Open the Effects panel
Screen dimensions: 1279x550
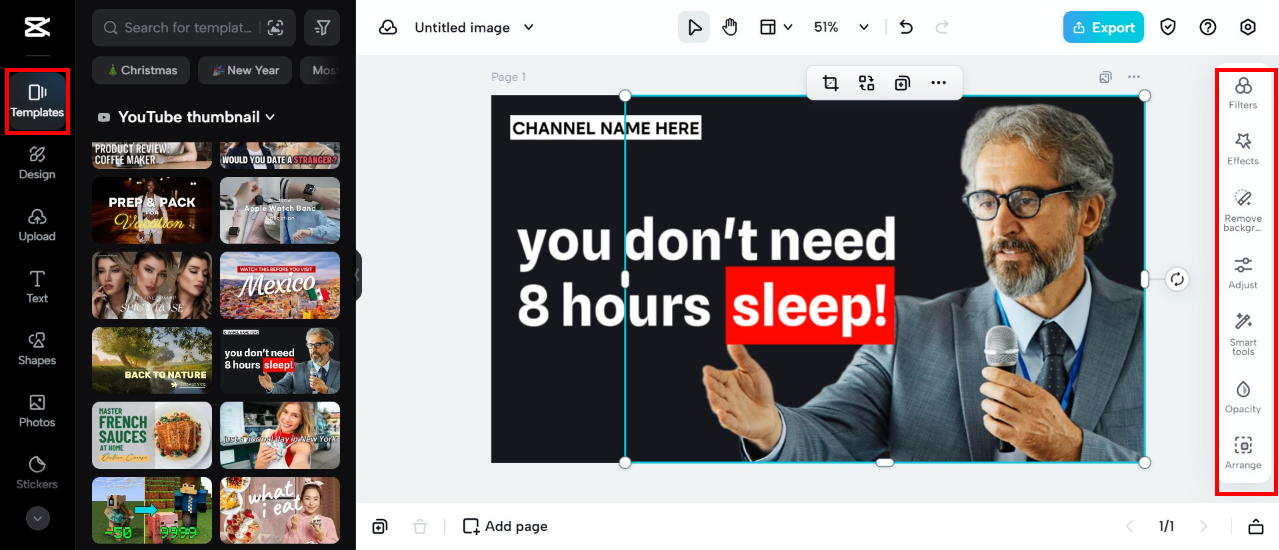pos(1243,148)
